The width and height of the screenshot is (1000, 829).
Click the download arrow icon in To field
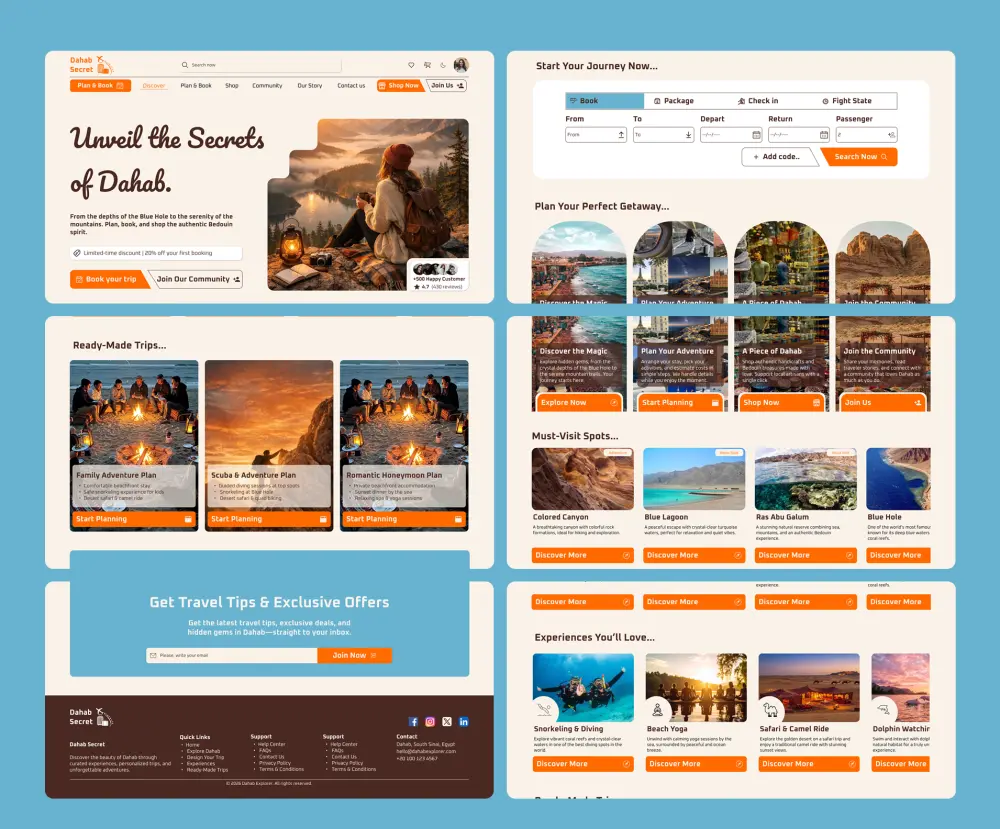click(x=689, y=135)
